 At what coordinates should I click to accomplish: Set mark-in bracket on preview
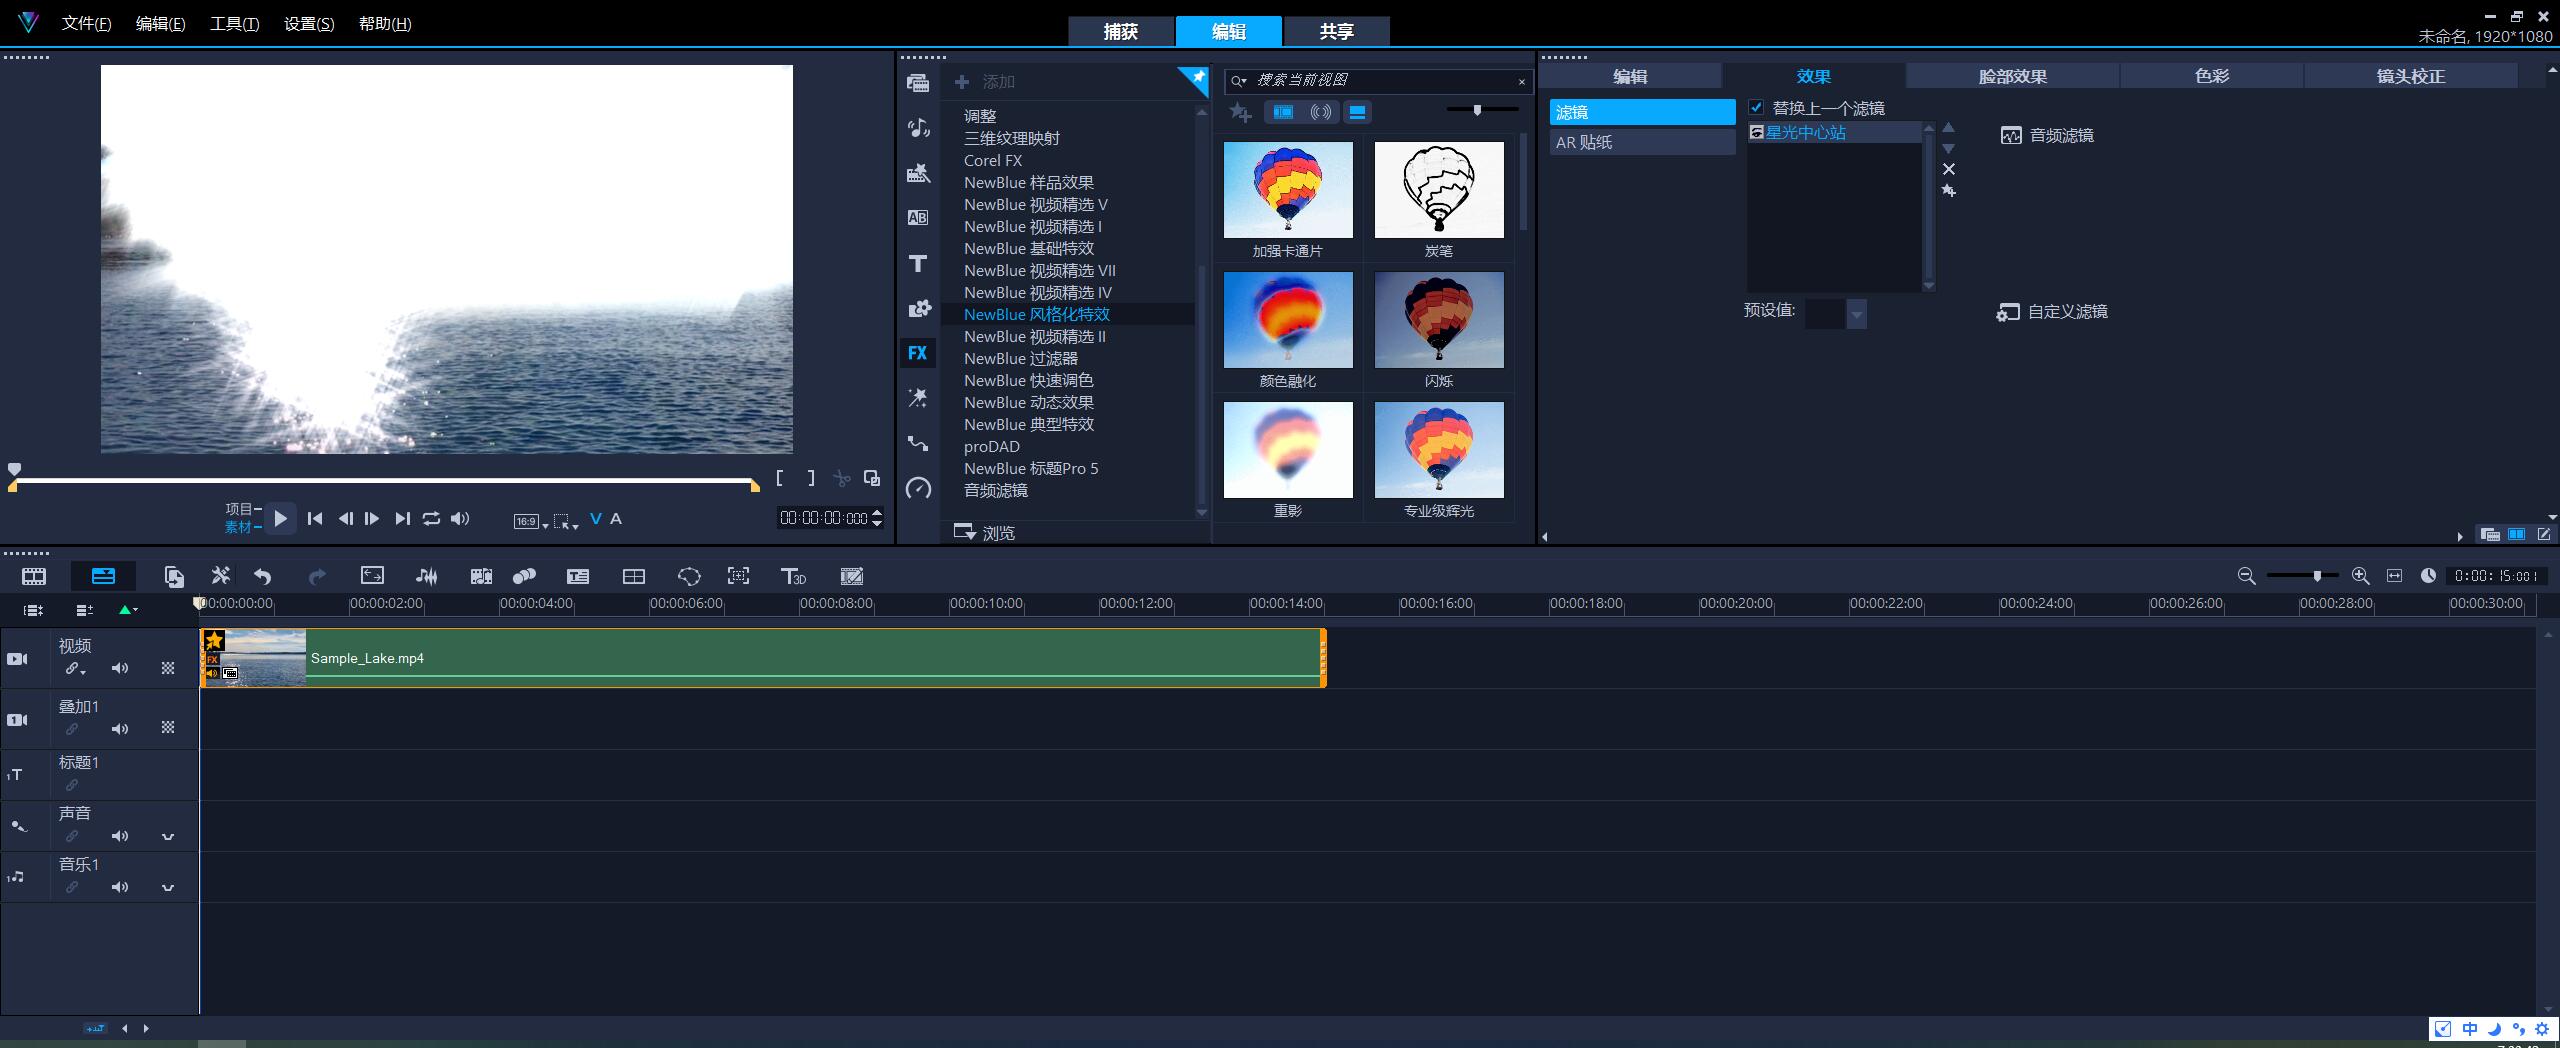[780, 479]
